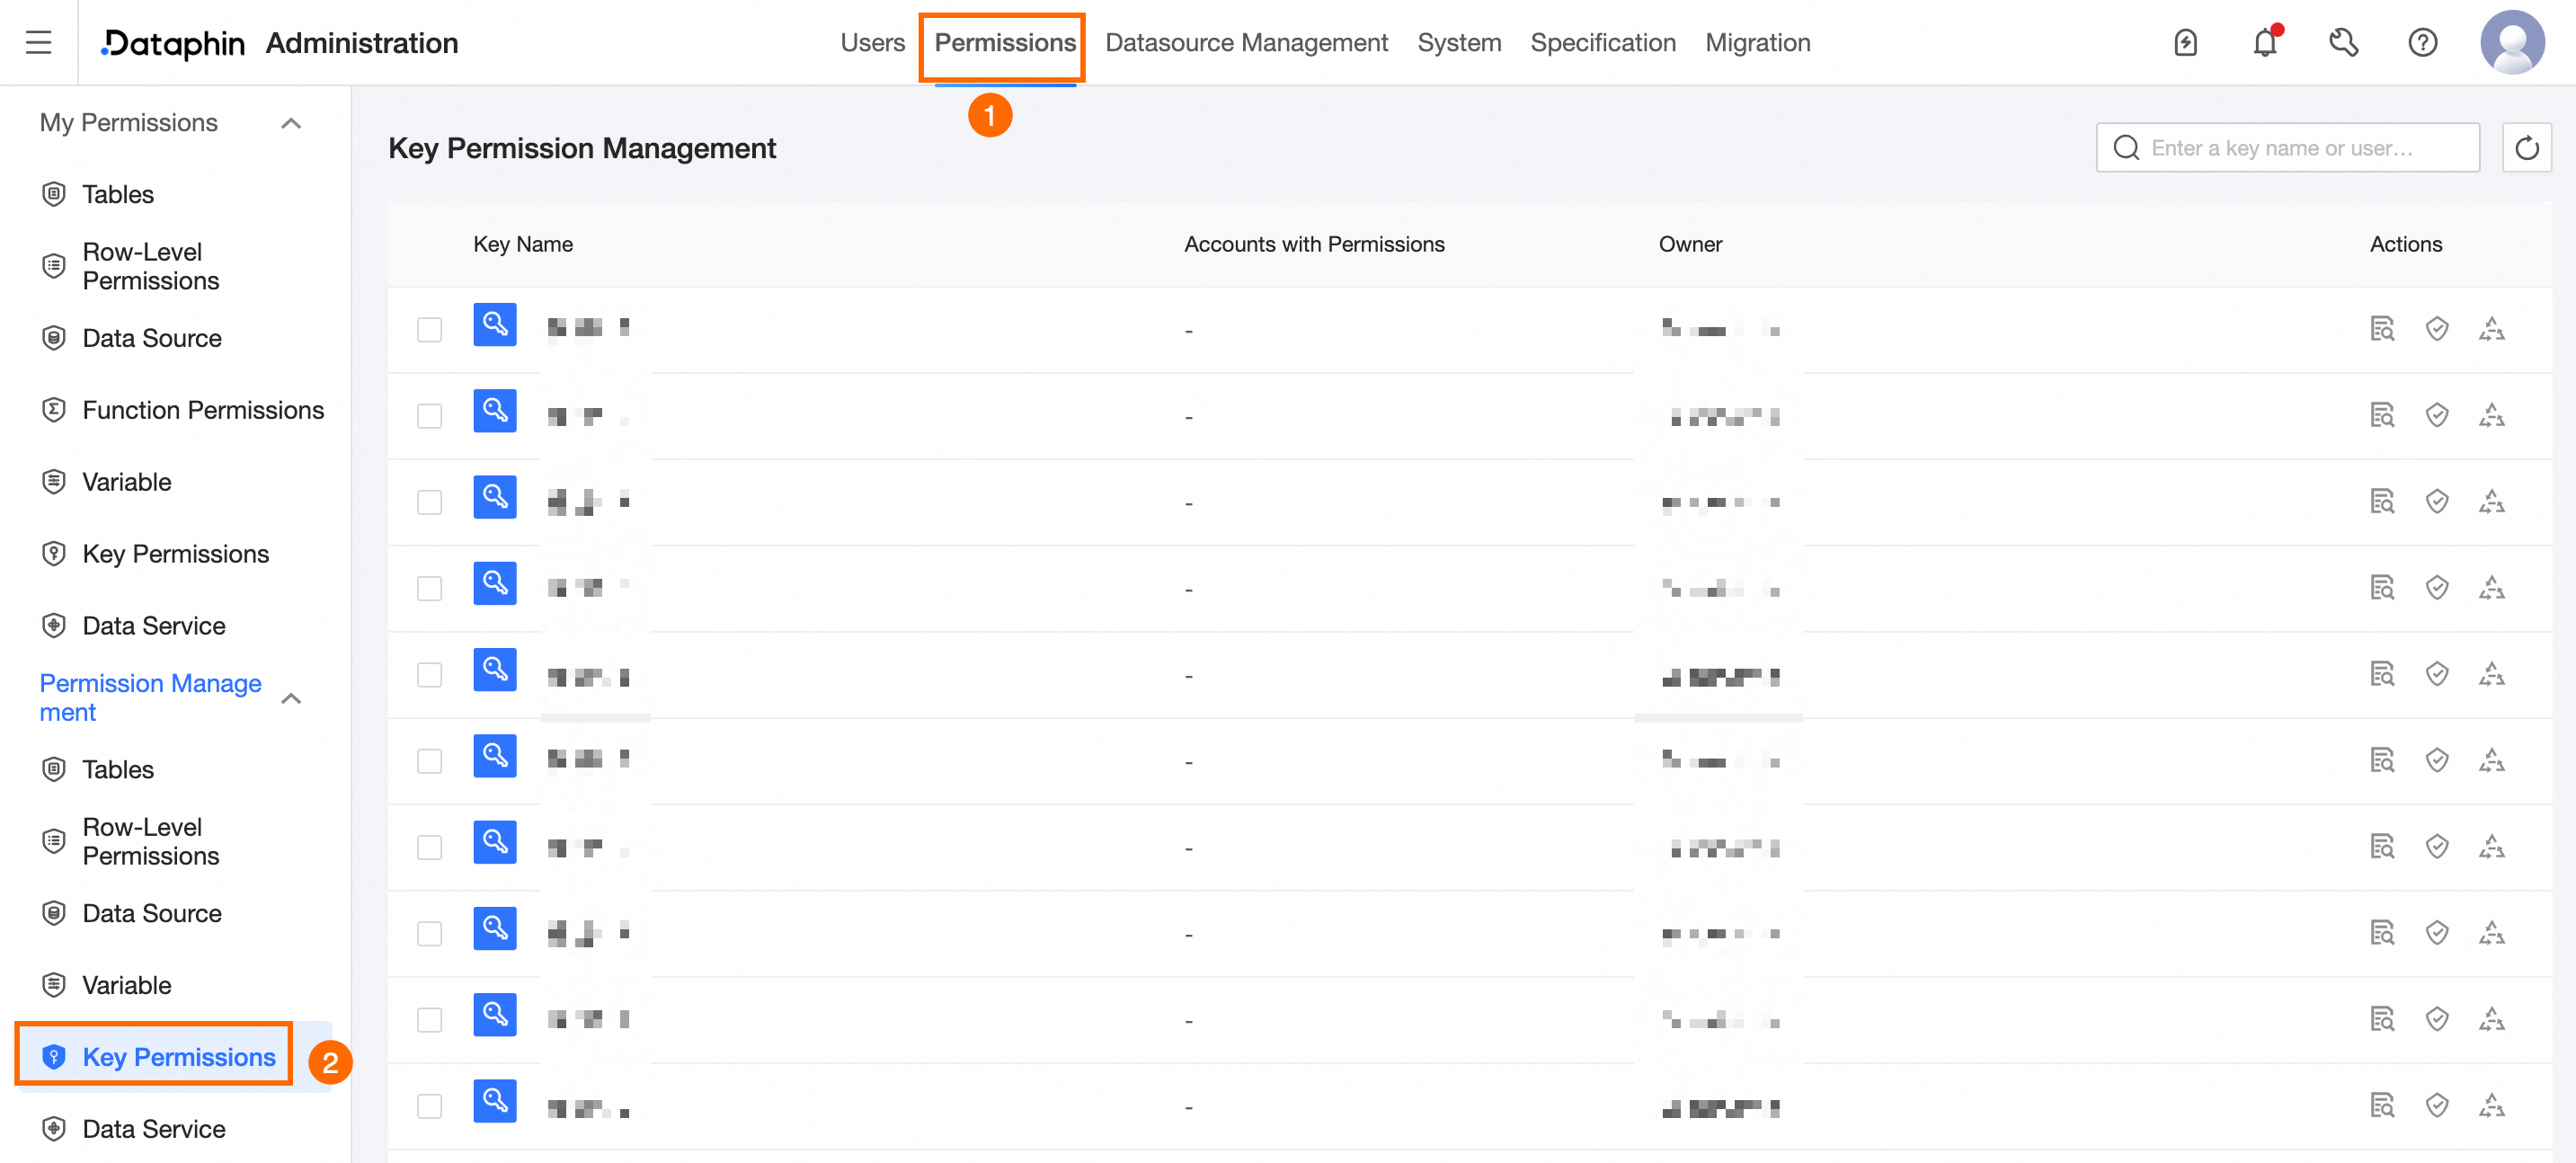Viewport: 2576px width, 1163px height.
Task: Click the user avatar icon
Action: 2511,43
